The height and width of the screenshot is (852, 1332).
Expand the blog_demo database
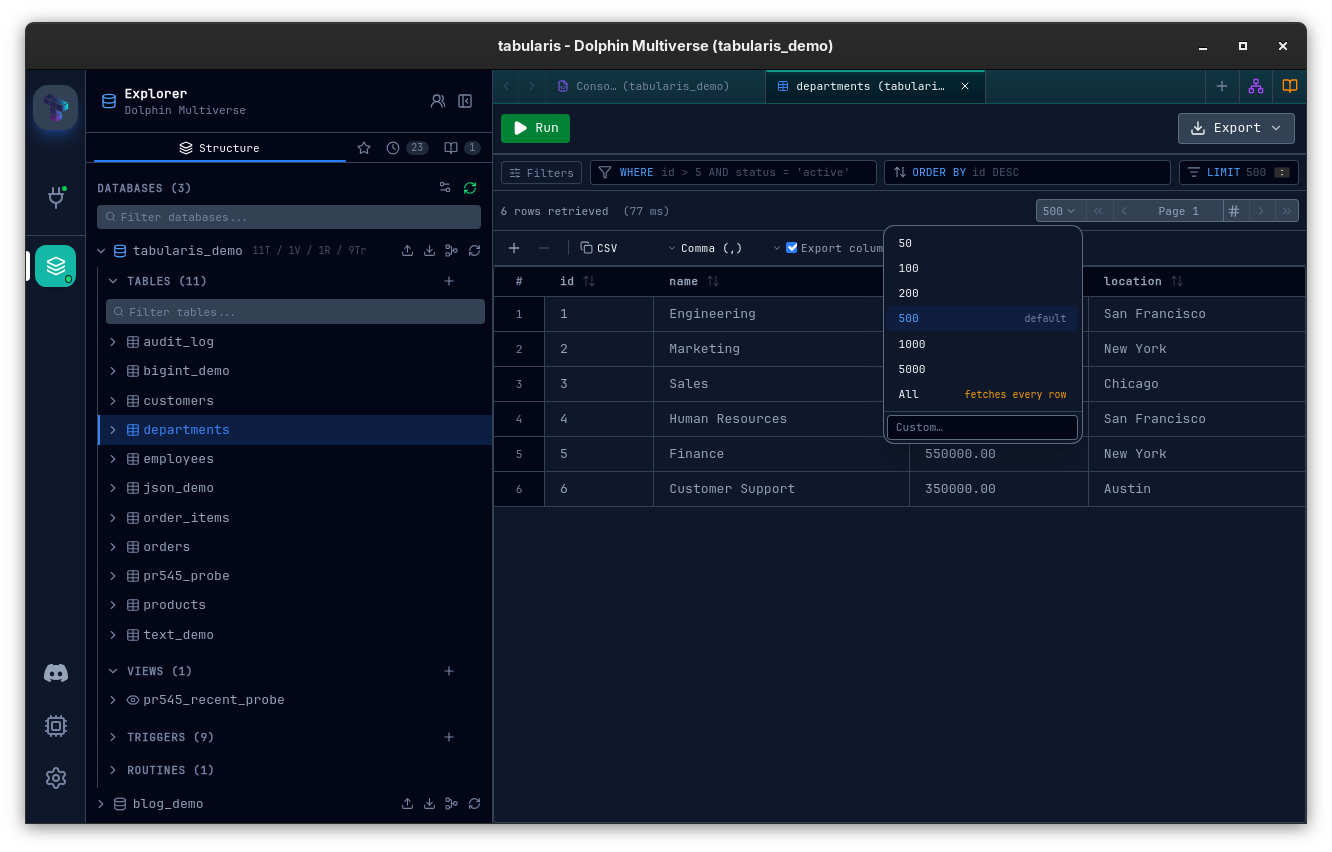tap(101, 804)
